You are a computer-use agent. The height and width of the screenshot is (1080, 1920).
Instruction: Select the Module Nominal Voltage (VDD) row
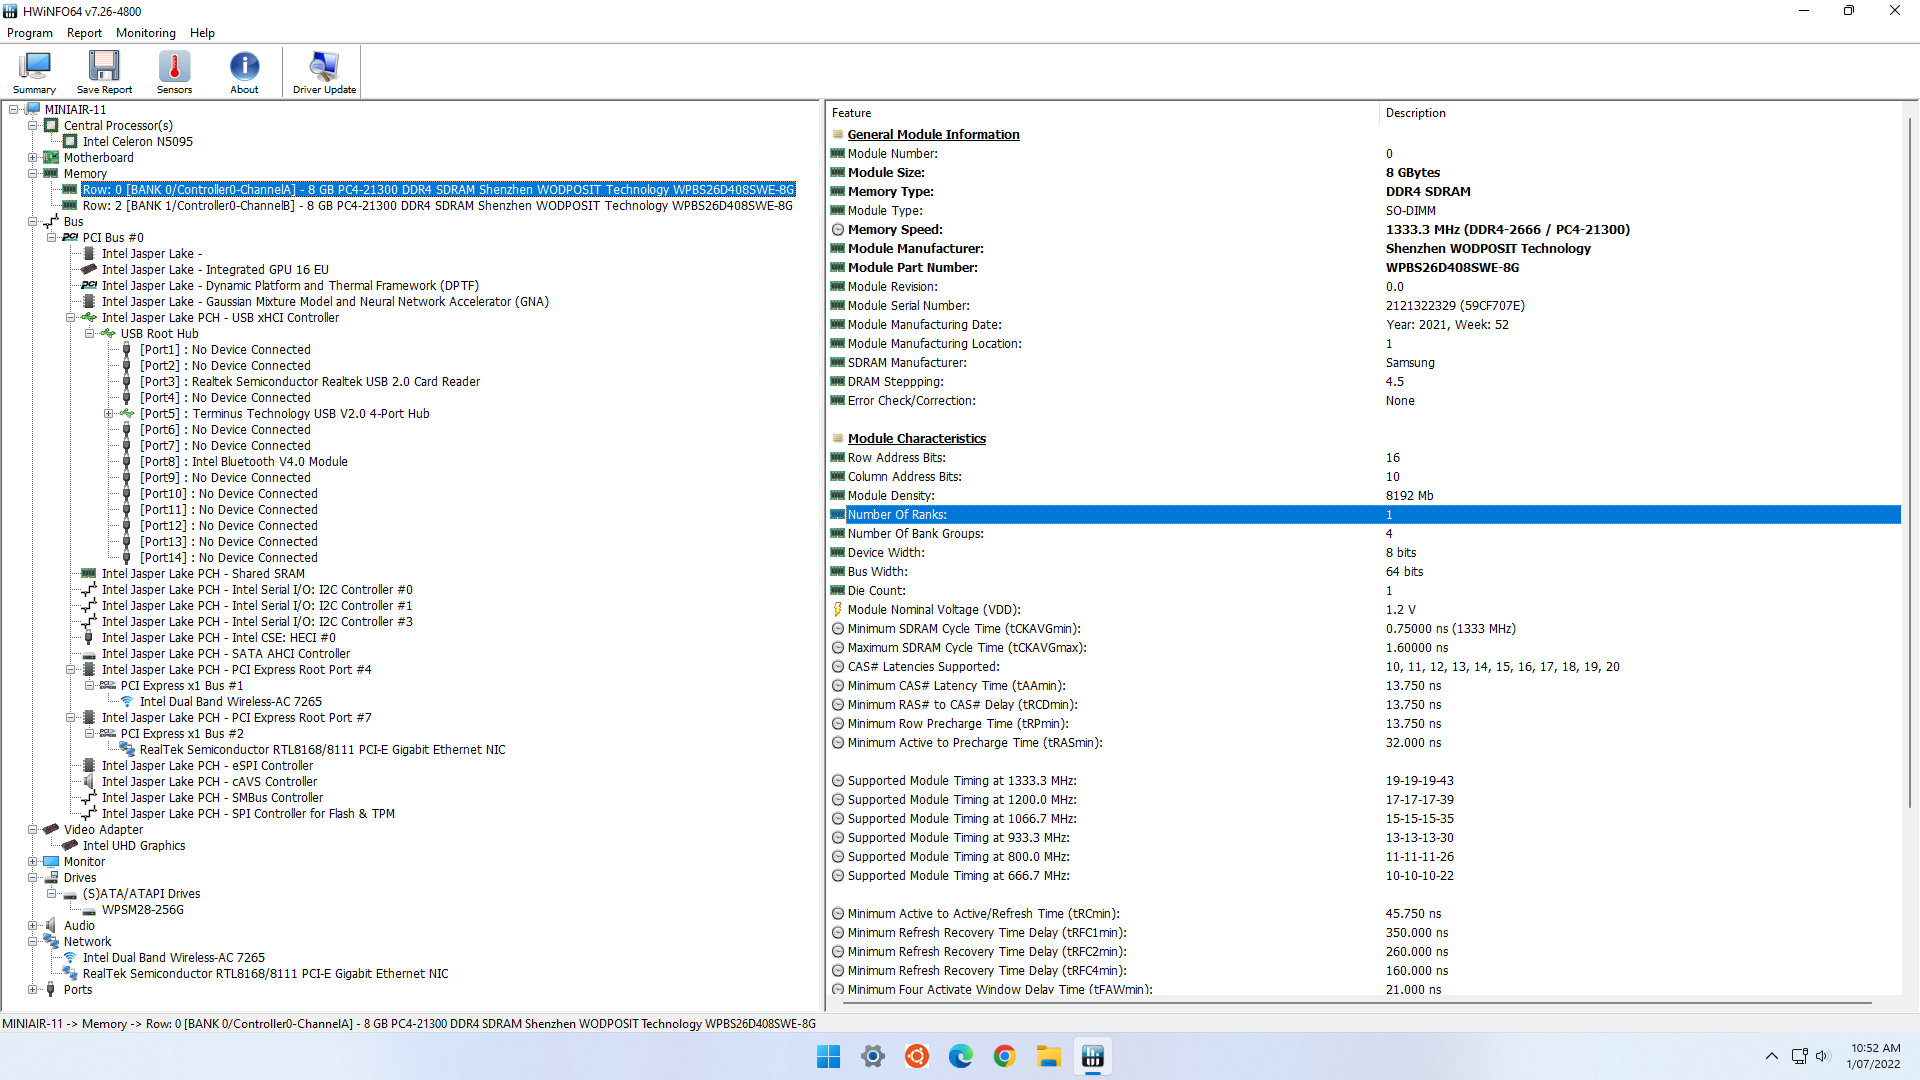tap(1364, 610)
